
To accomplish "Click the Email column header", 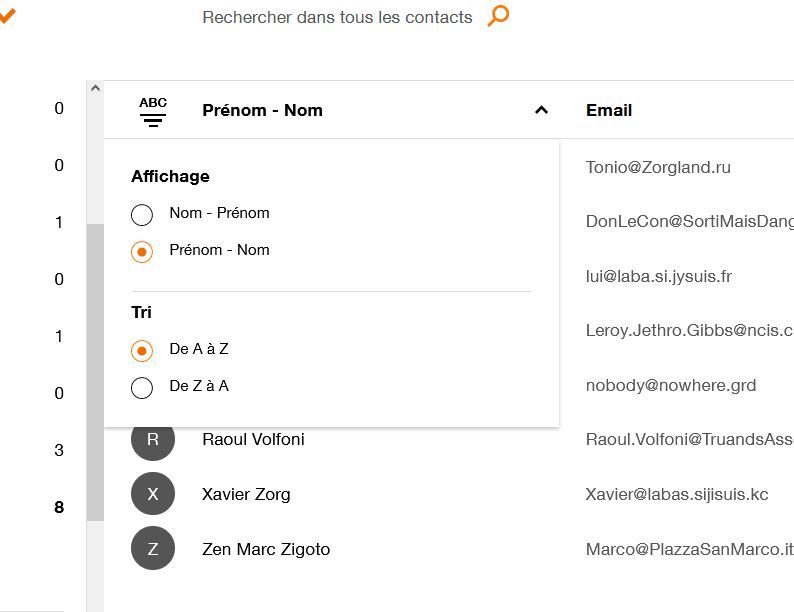I will coord(609,110).
